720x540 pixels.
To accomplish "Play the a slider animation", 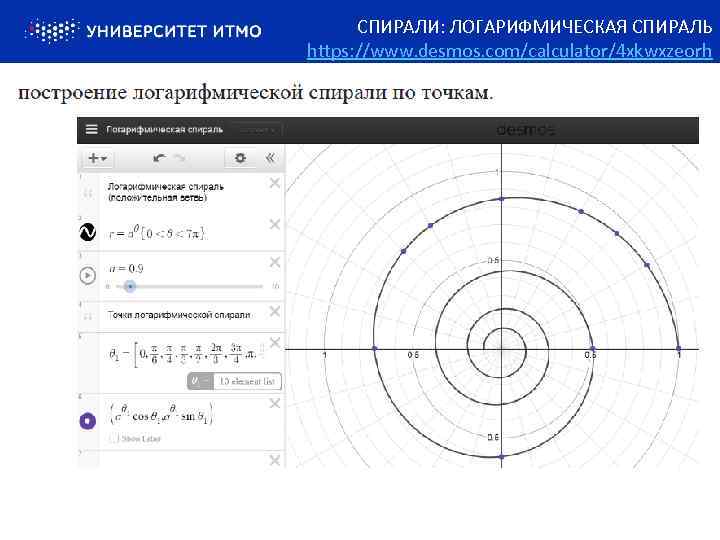I will click(88, 276).
